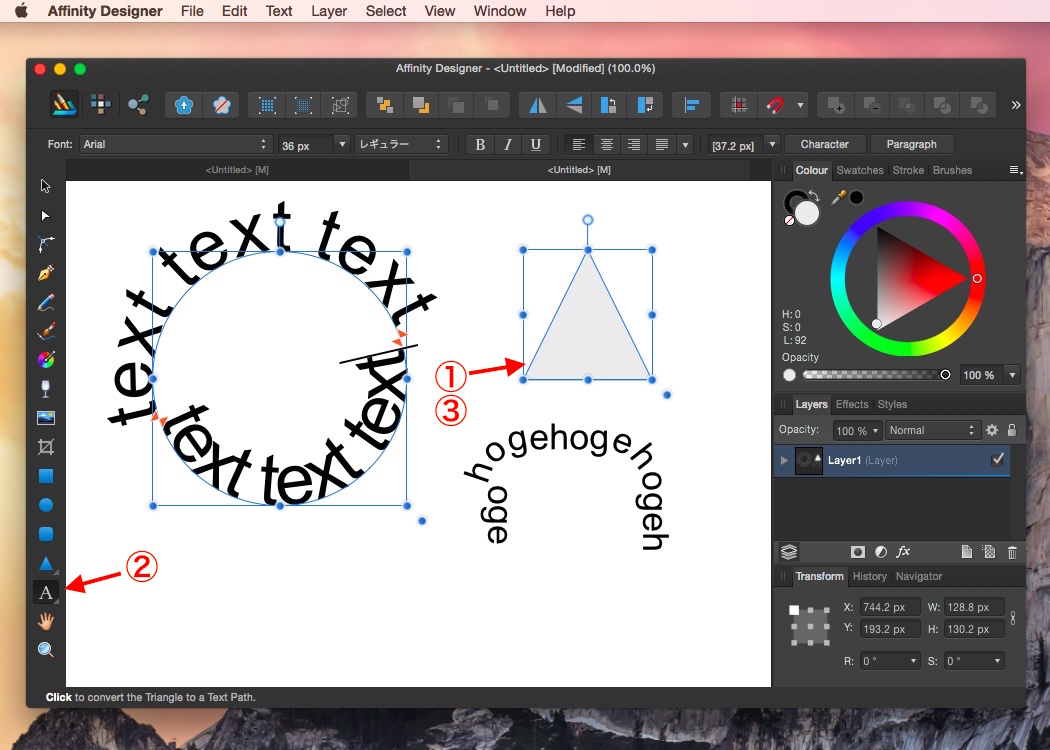Viewport: 1050px width, 750px height.
Task: Click the Layer effects fx icon
Action: (x=903, y=552)
